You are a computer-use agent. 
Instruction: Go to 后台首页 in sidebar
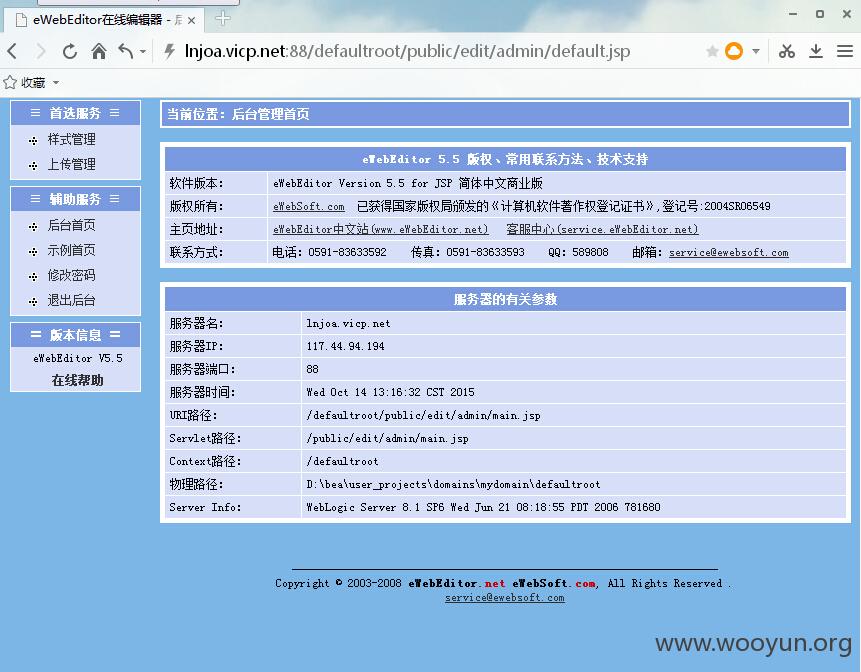tap(71, 225)
